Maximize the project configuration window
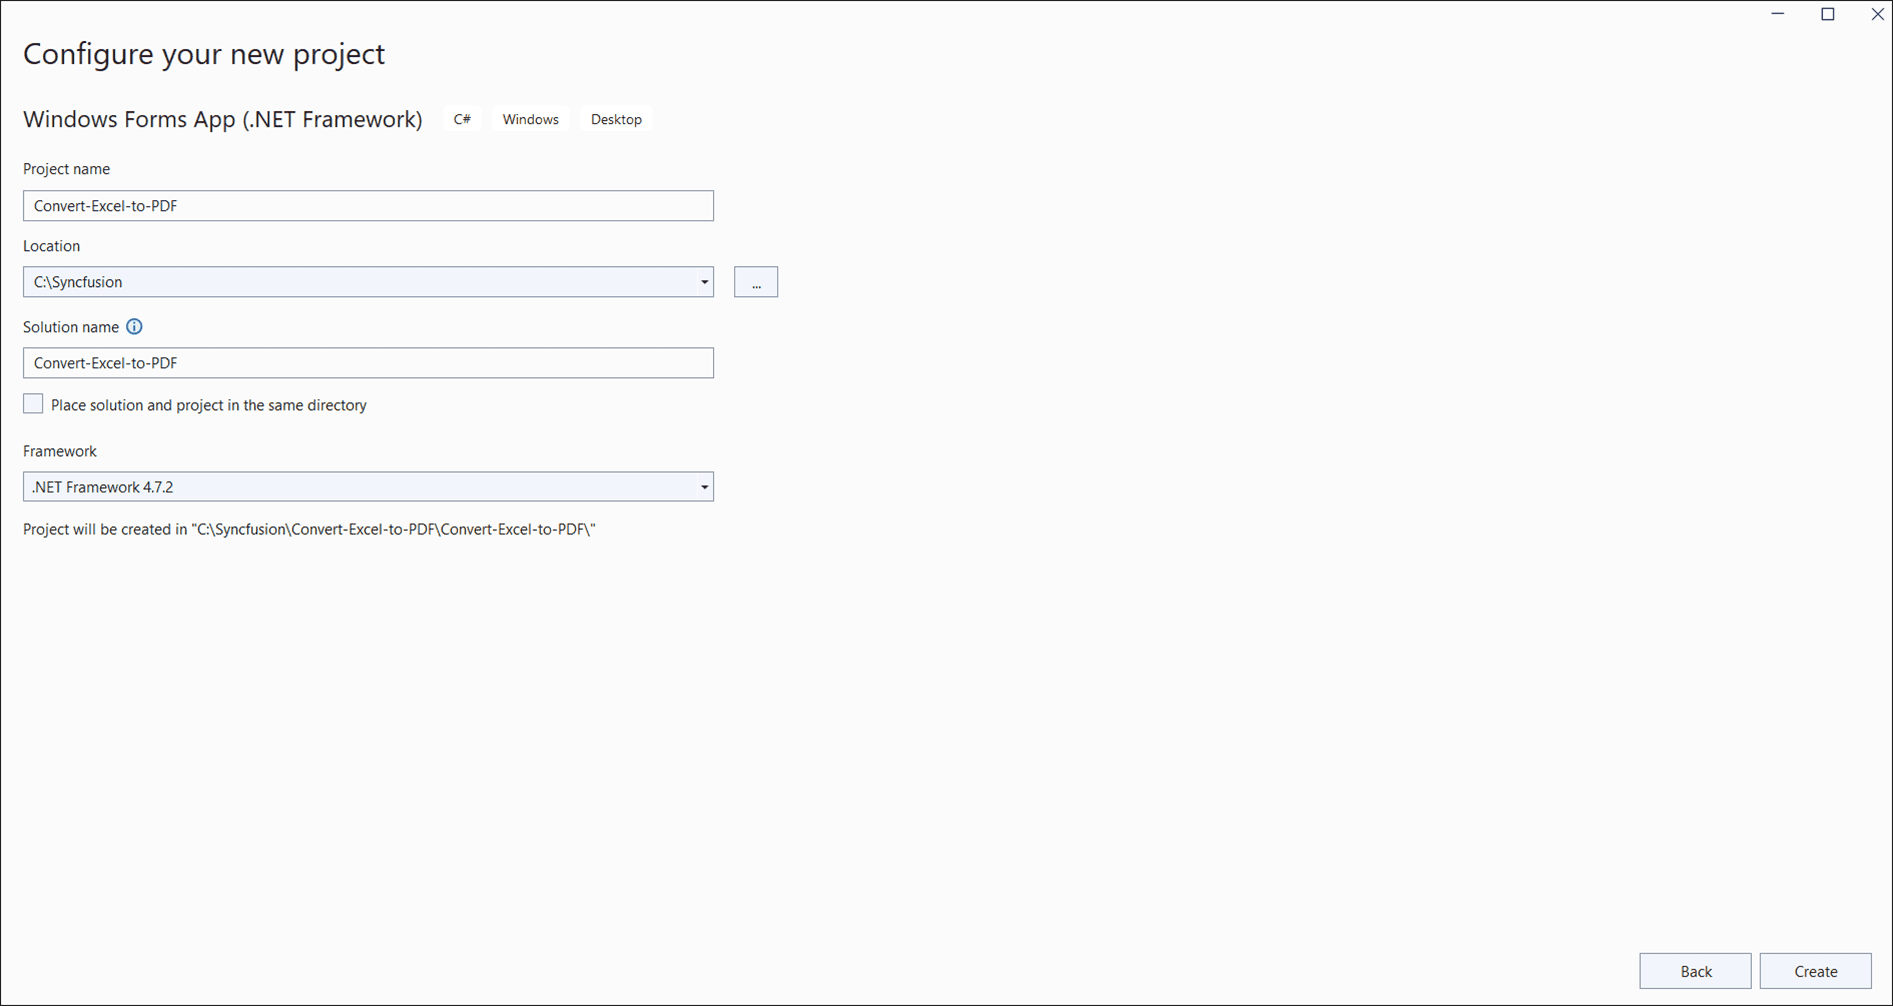Viewport: 1893px width, 1006px height. 1828,14
